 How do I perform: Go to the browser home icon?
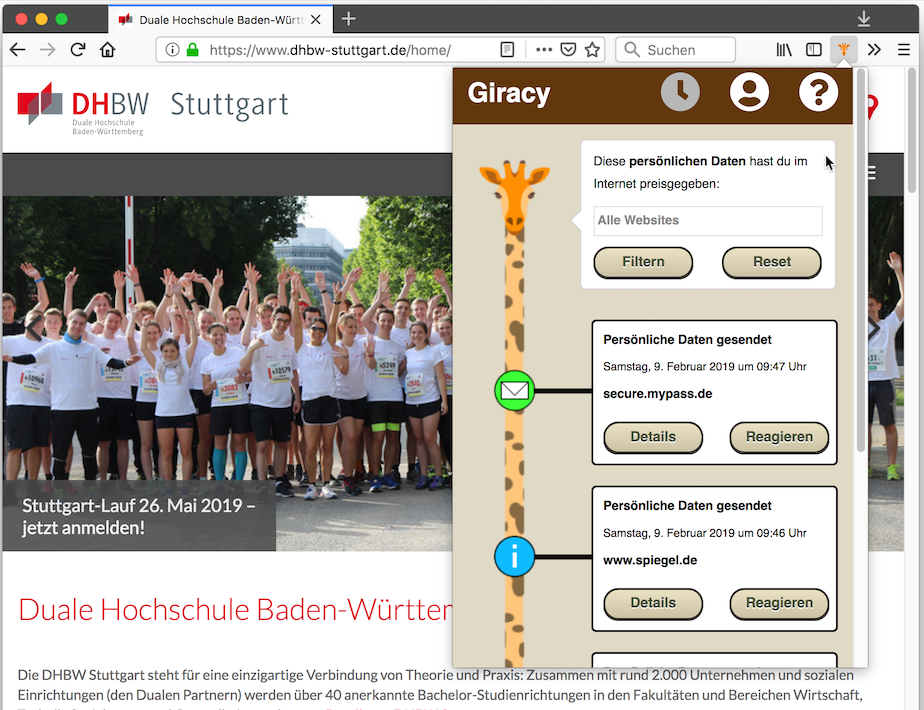point(107,49)
